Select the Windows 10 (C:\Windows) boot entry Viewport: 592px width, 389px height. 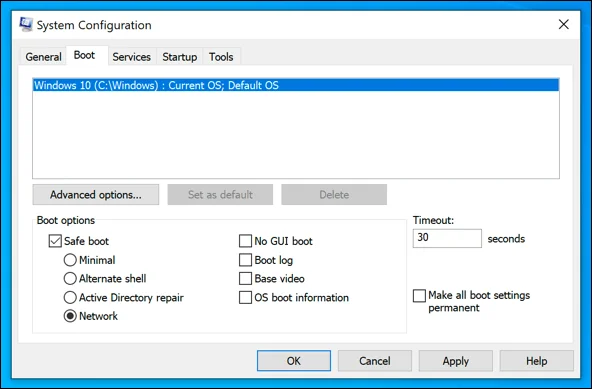[296, 85]
